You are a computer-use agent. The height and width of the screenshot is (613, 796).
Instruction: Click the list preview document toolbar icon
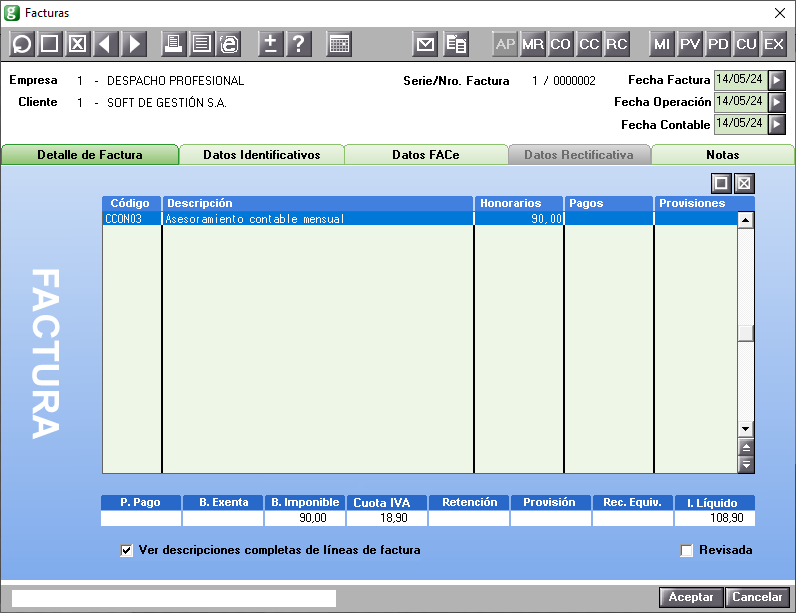(202, 44)
